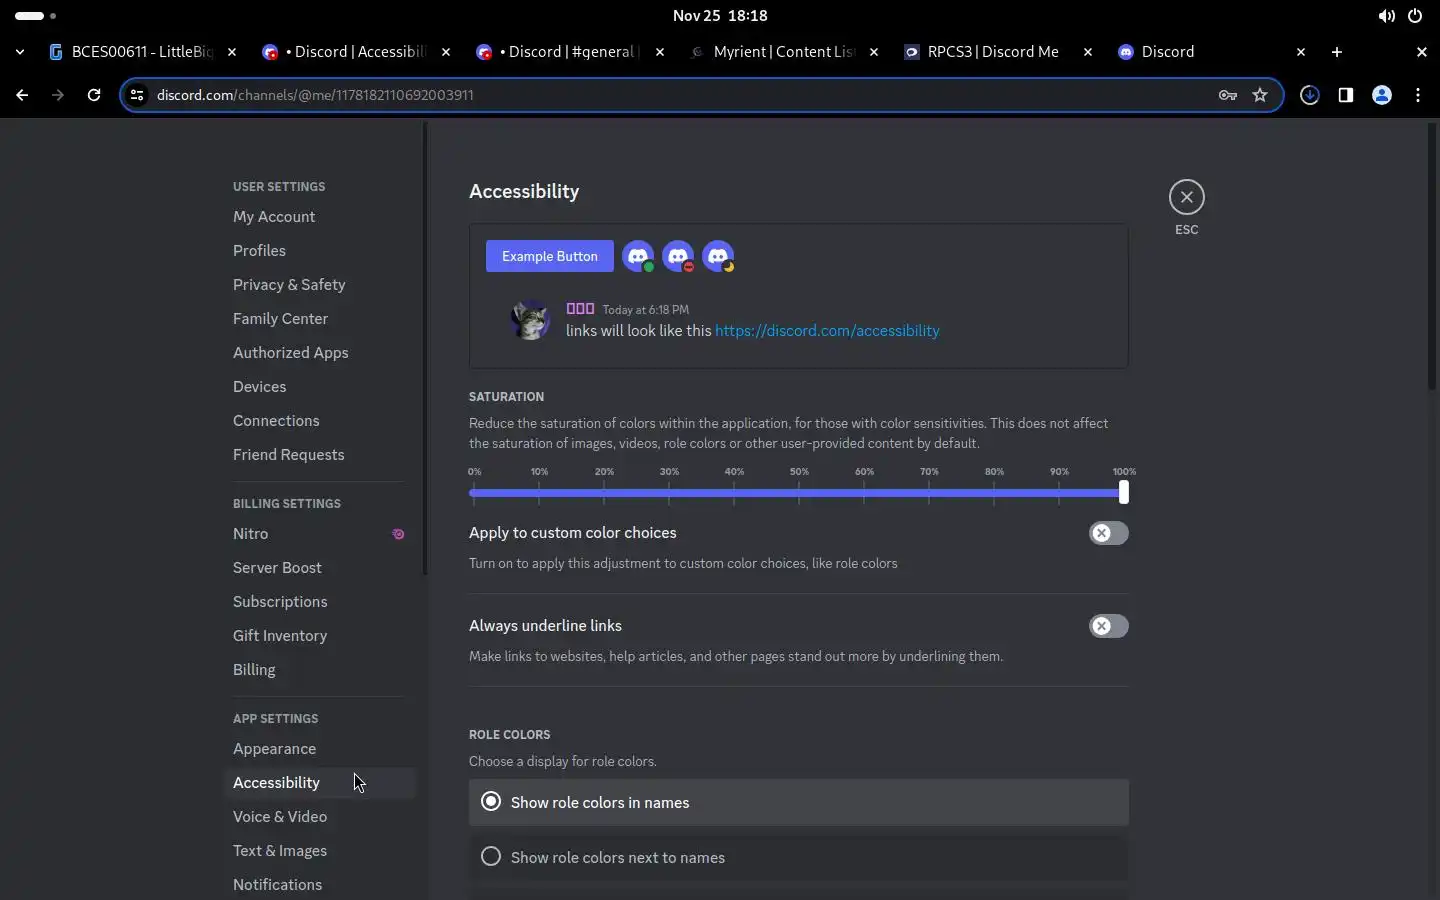View site information icon in address bar

[x=138, y=95]
